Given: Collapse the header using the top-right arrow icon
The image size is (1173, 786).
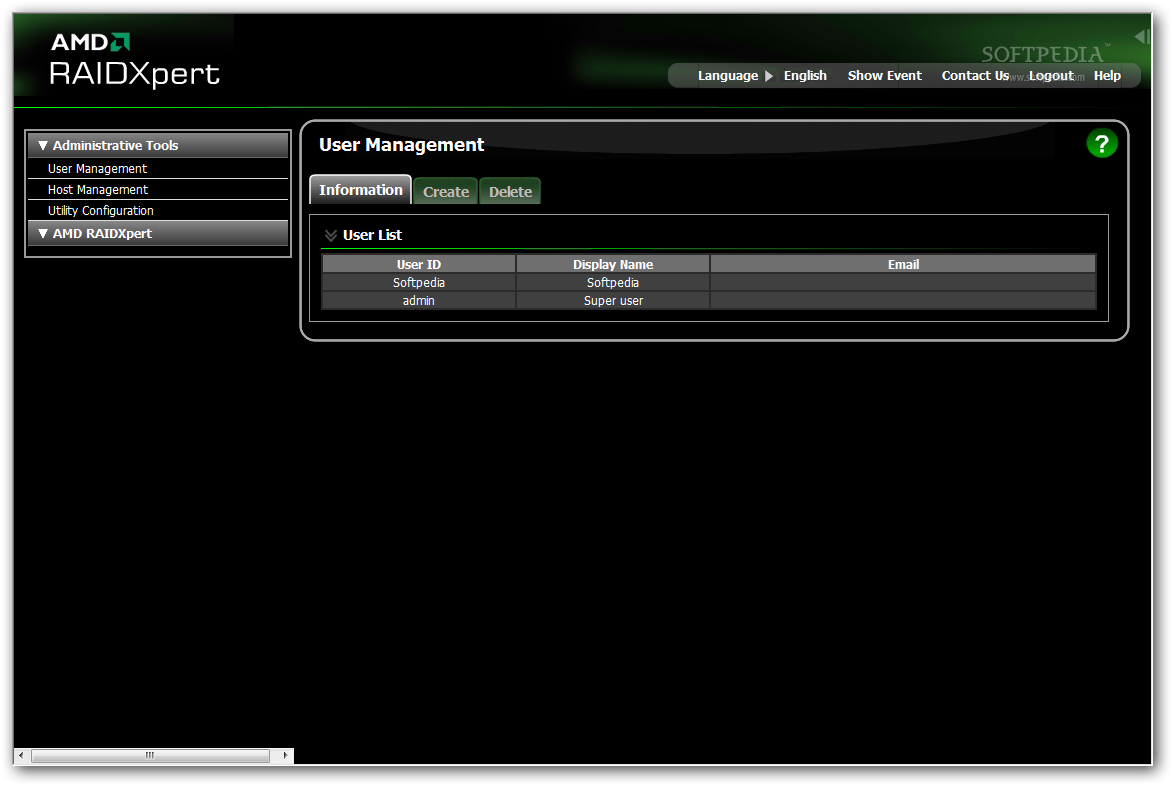Looking at the screenshot, I should click(x=1142, y=36).
